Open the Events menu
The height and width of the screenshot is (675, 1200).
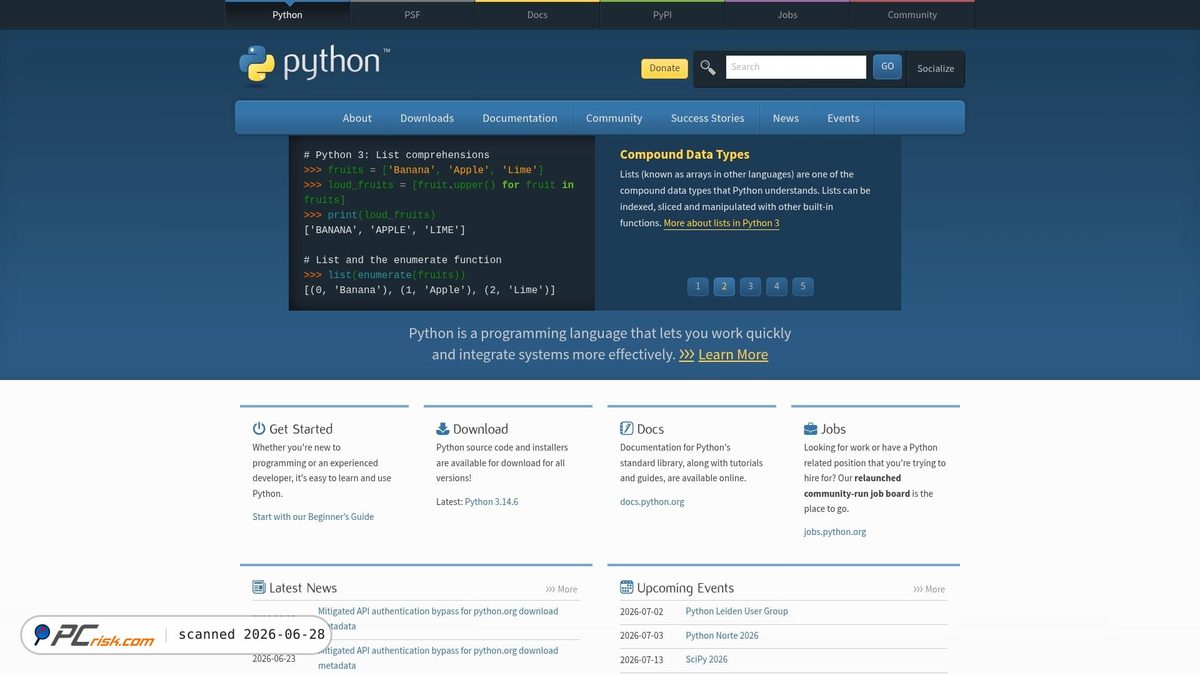point(843,118)
